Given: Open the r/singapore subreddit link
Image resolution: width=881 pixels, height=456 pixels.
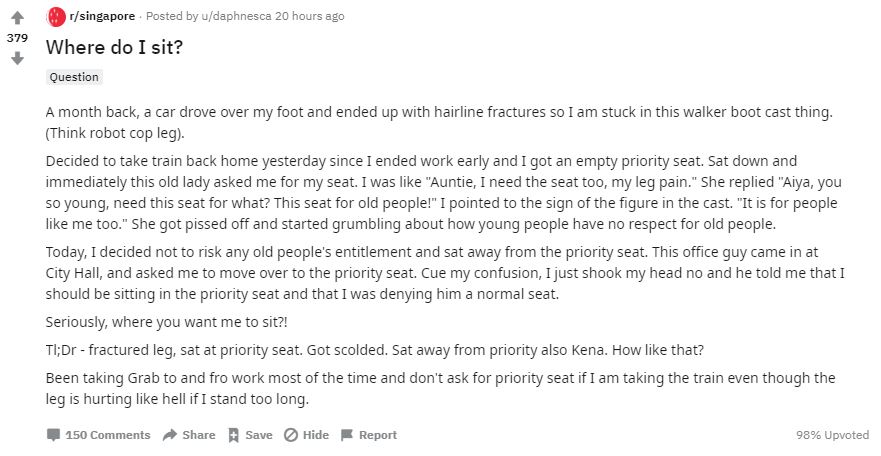Looking at the screenshot, I should click(x=101, y=17).
